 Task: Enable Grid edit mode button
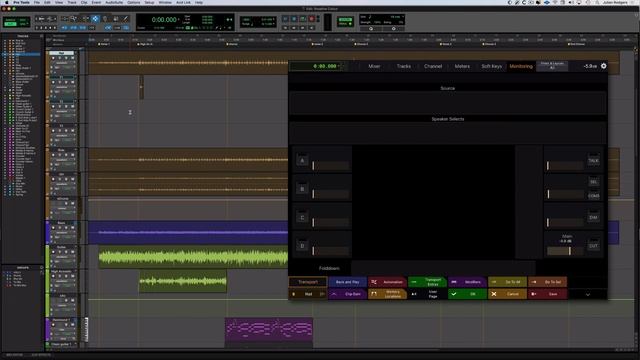(22, 24)
